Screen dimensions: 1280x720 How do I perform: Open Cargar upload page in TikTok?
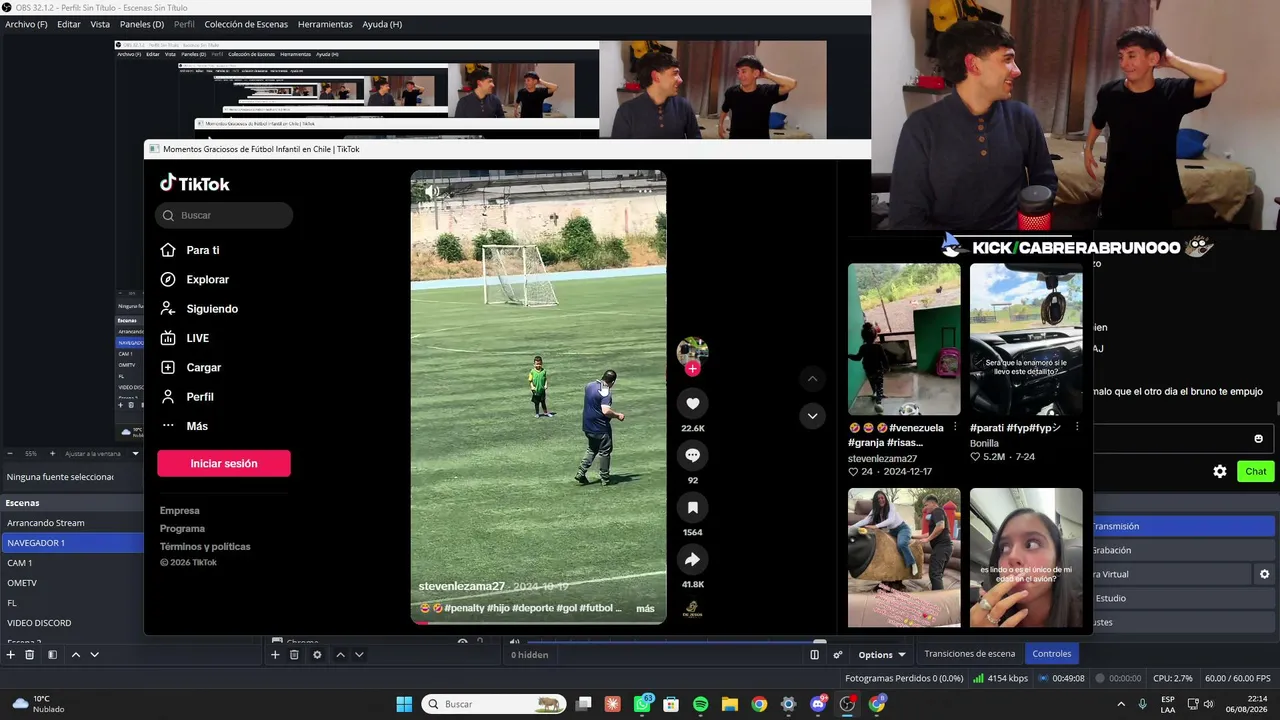(203, 367)
